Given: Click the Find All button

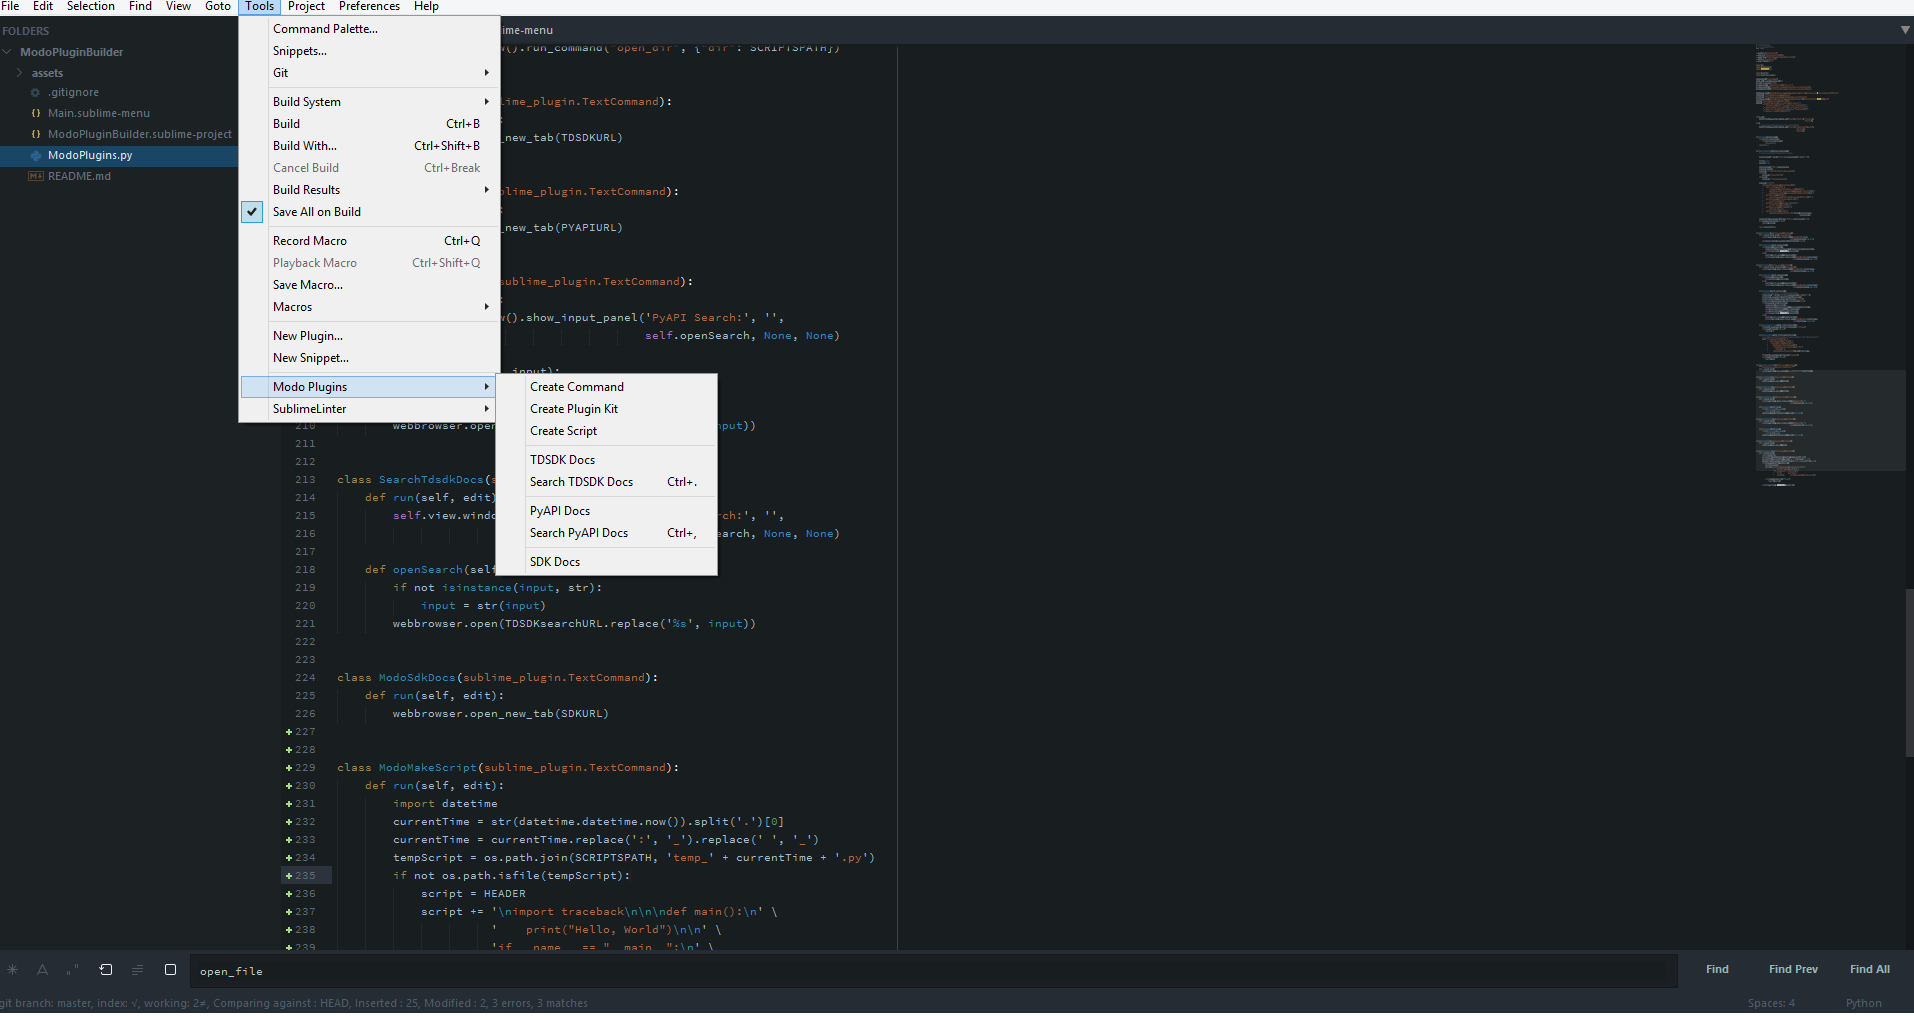Looking at the screenshot, I should click(x=1869, y=969).
